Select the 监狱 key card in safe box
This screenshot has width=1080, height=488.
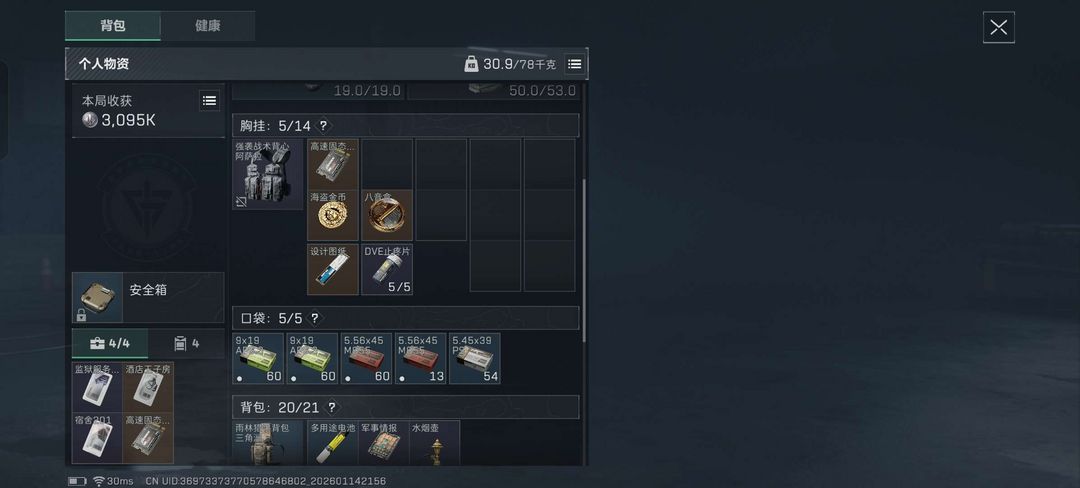point(97,388)
